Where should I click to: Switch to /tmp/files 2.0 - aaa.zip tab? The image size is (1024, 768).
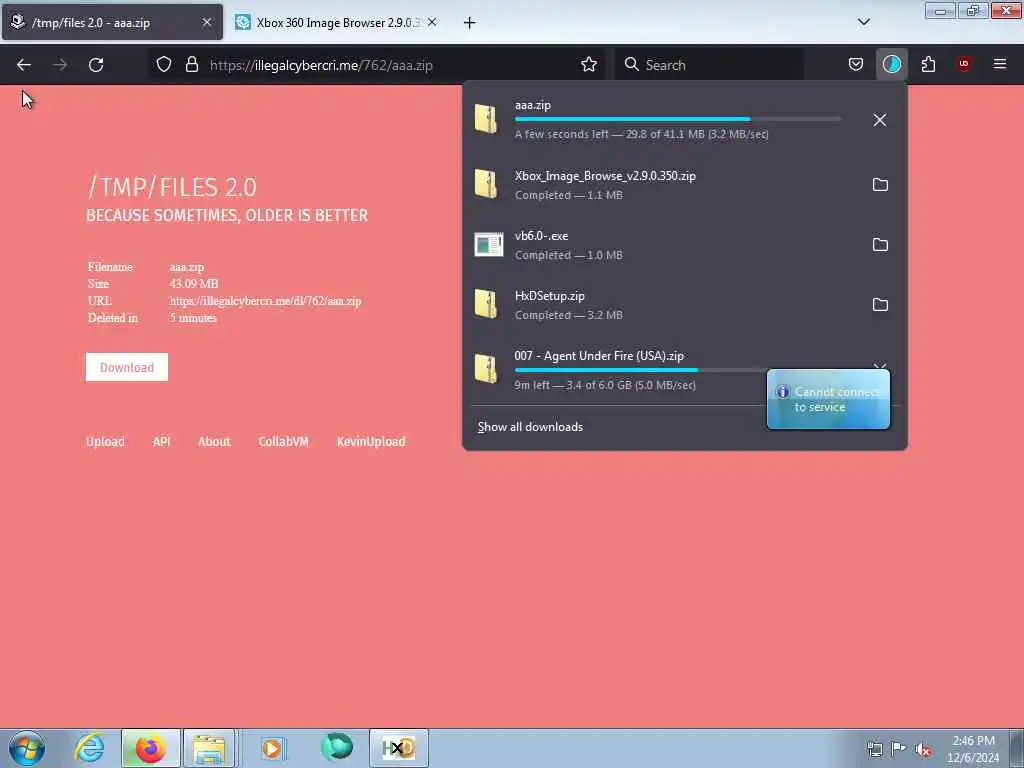pyautogui.click(x=112, y=22)
